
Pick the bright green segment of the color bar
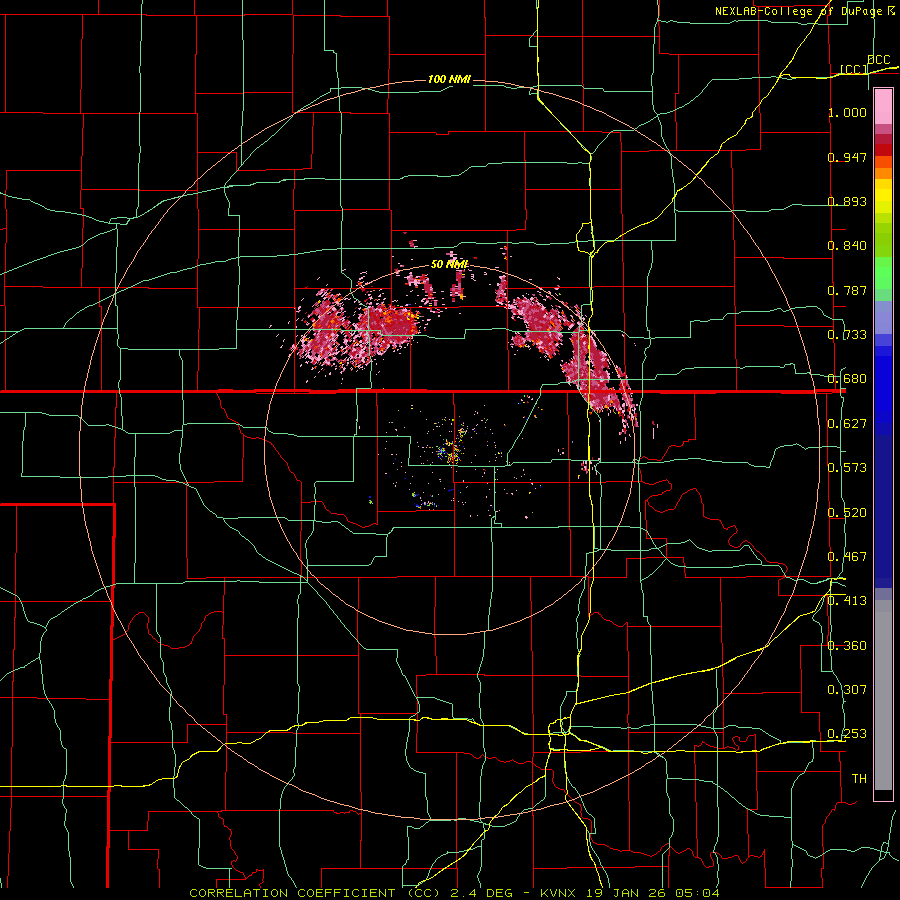[883, 273]
